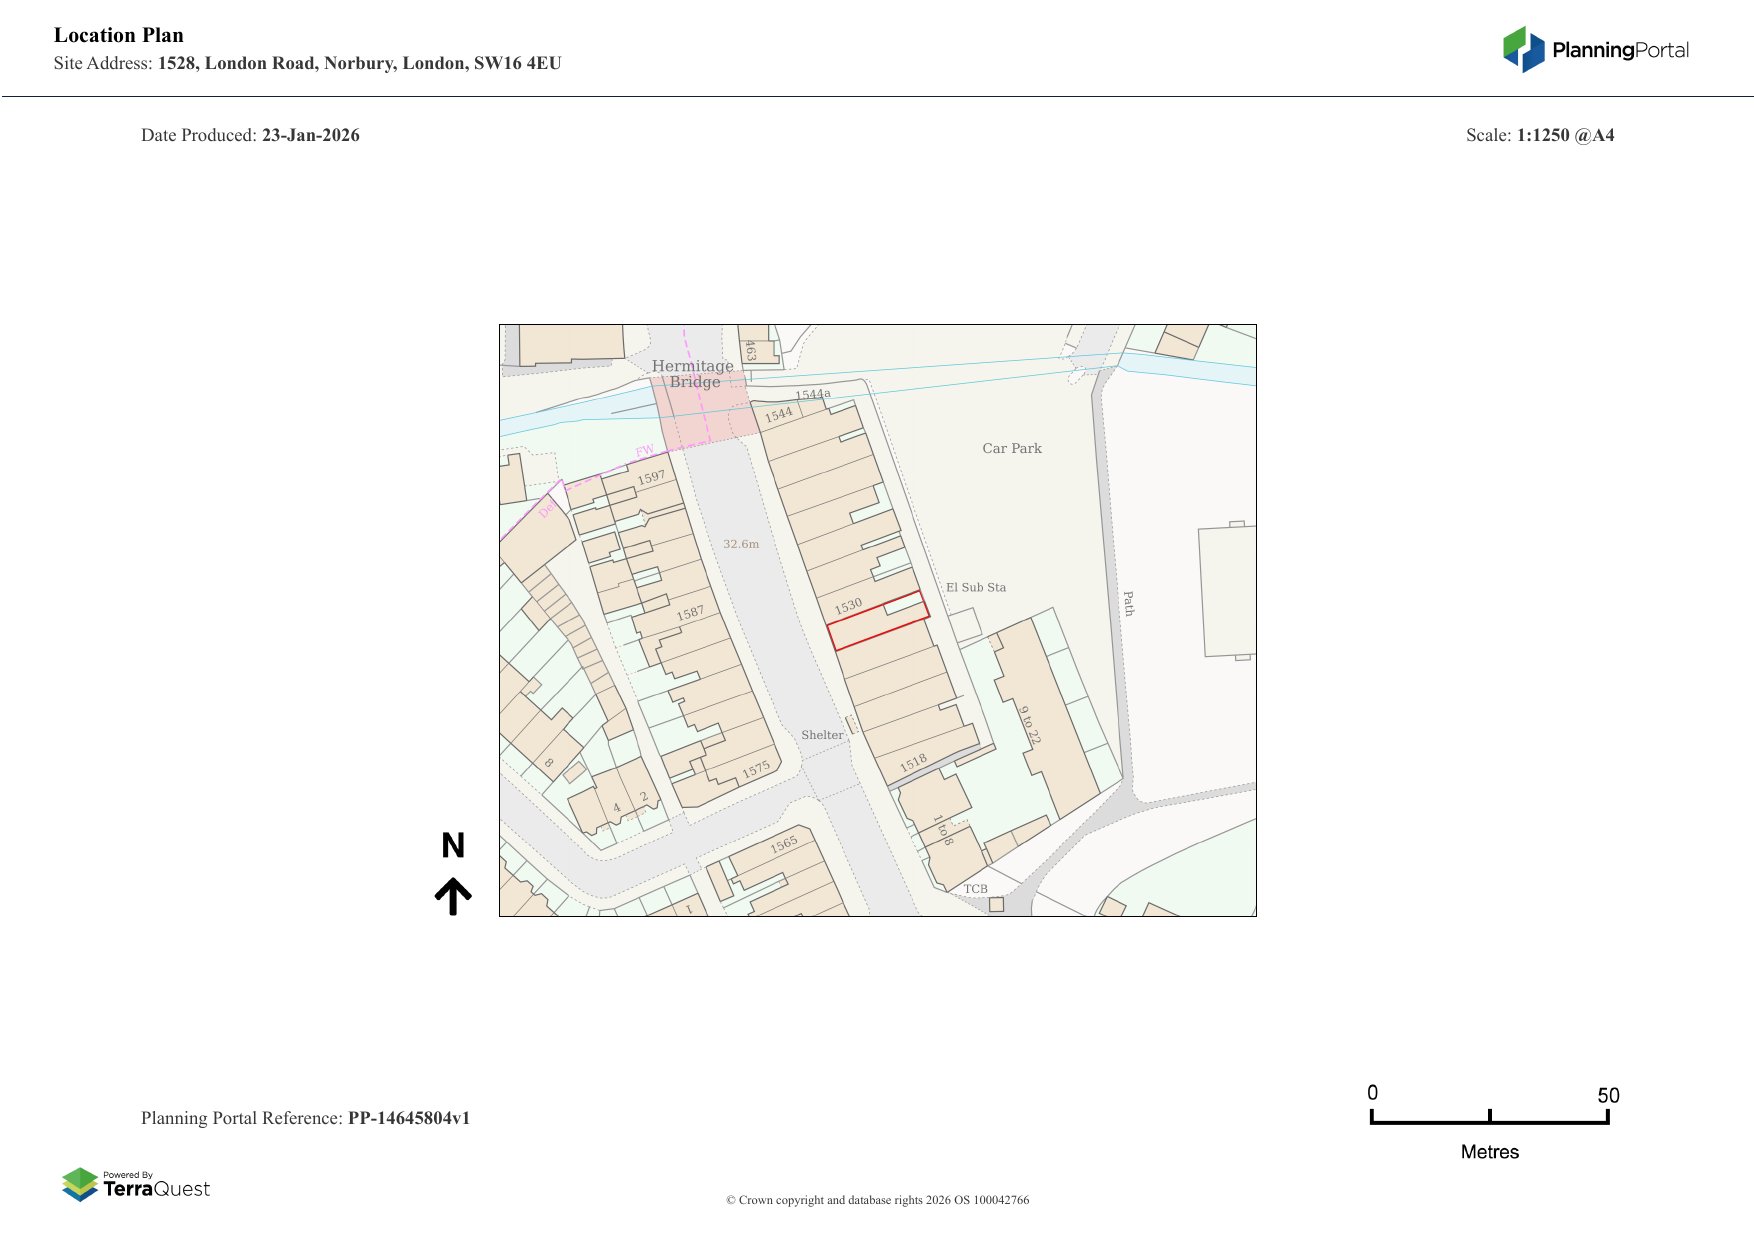Click the PlanningPortal logo icon
The image size is (1754, 1241).
pos(1523,49)
